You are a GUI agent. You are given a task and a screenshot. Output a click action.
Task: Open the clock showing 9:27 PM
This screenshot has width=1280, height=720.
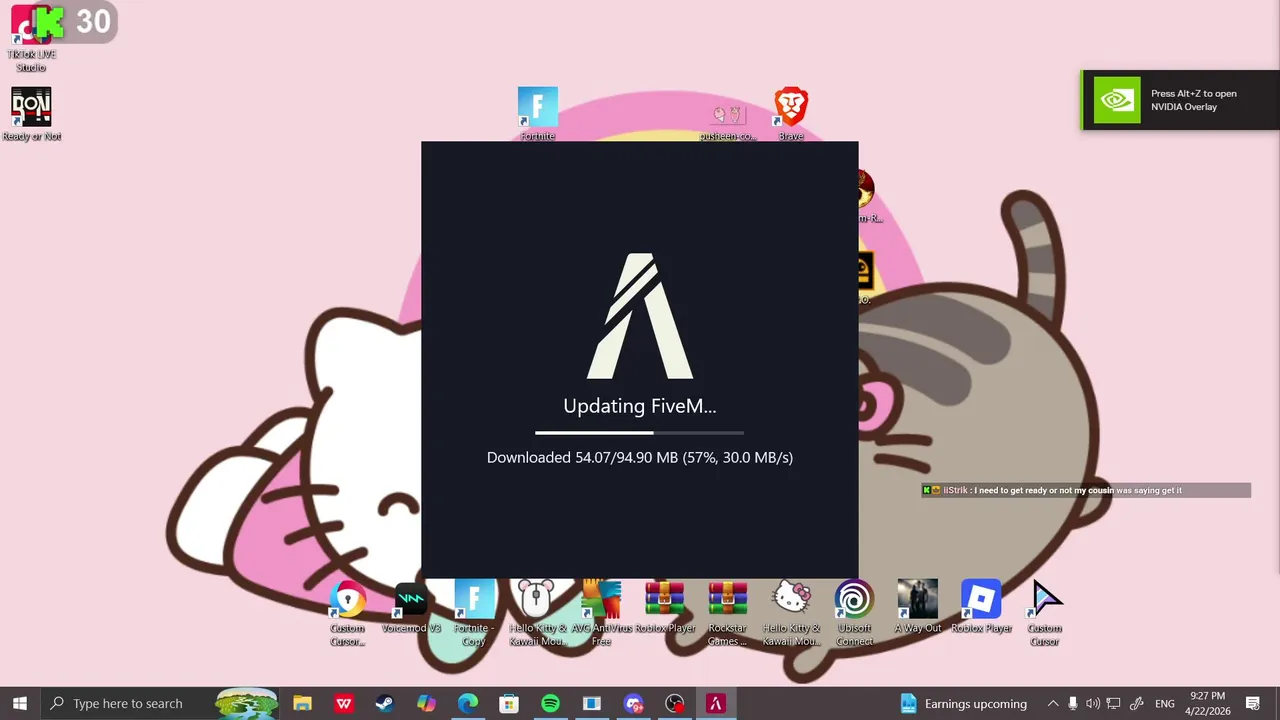point(1208,703)
